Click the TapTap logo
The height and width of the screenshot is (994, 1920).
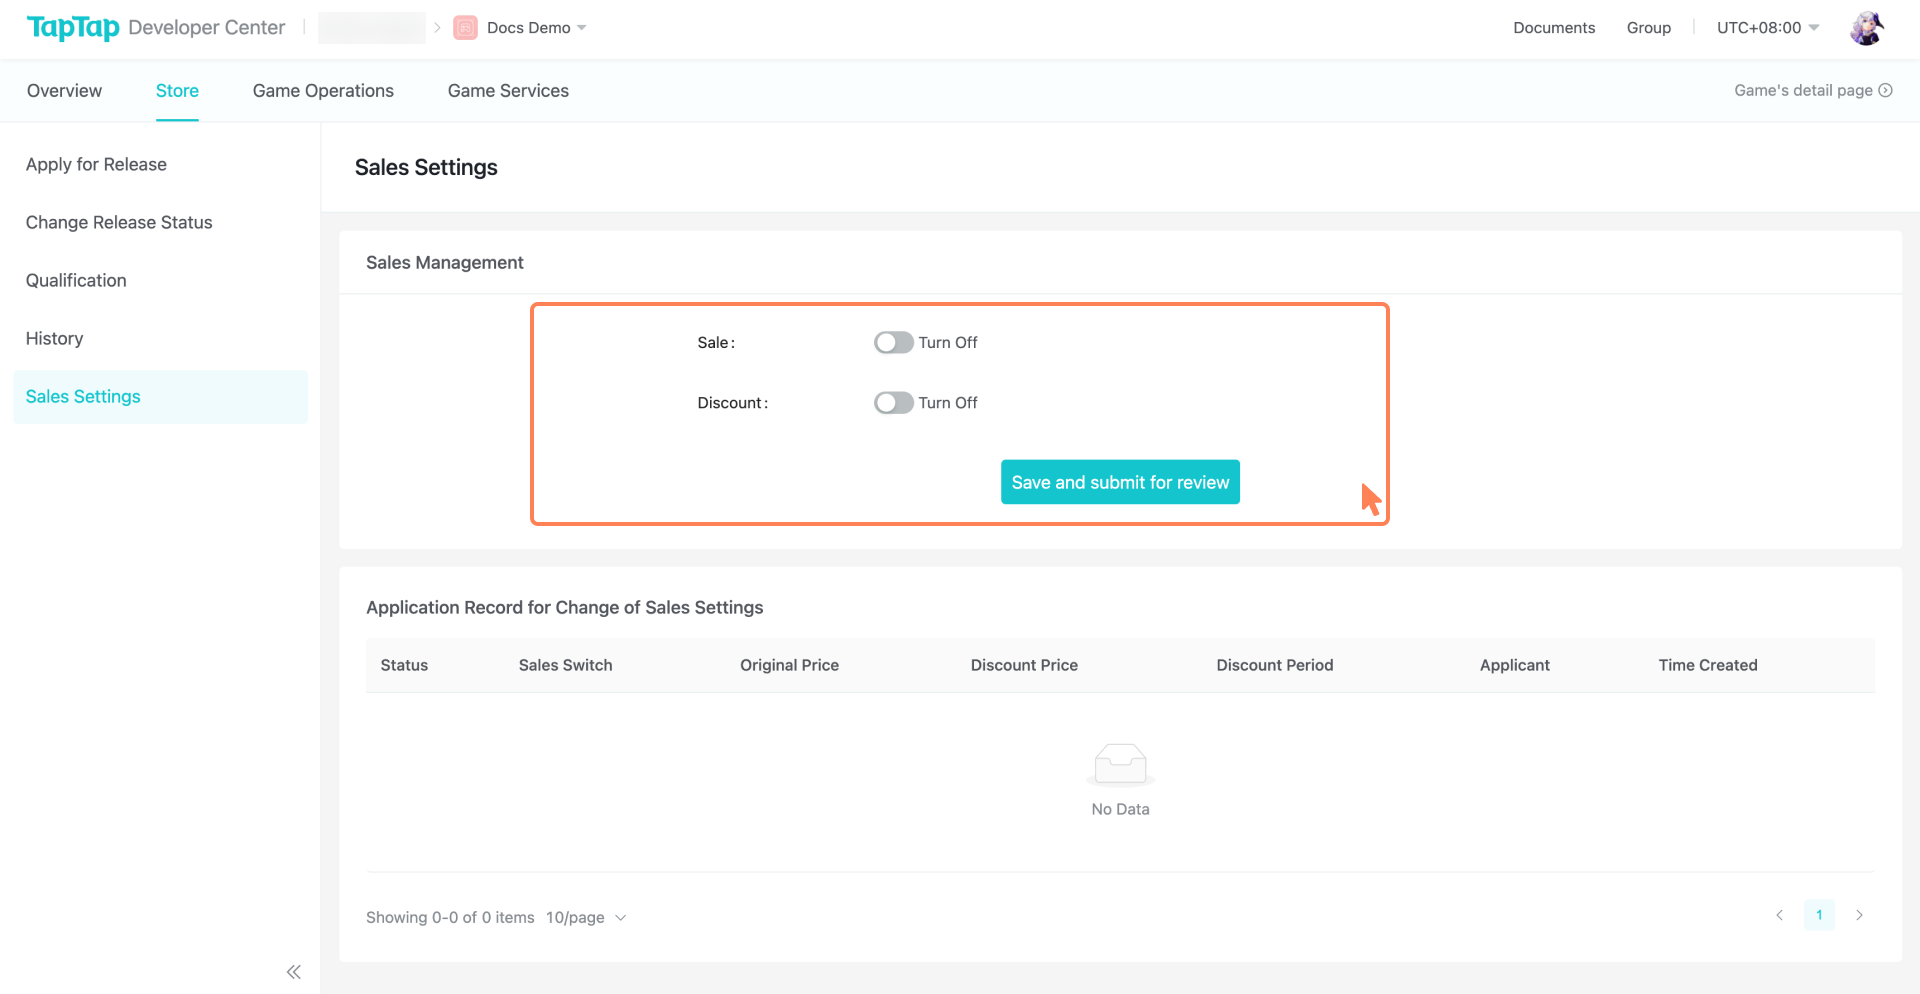click(72, 27)
